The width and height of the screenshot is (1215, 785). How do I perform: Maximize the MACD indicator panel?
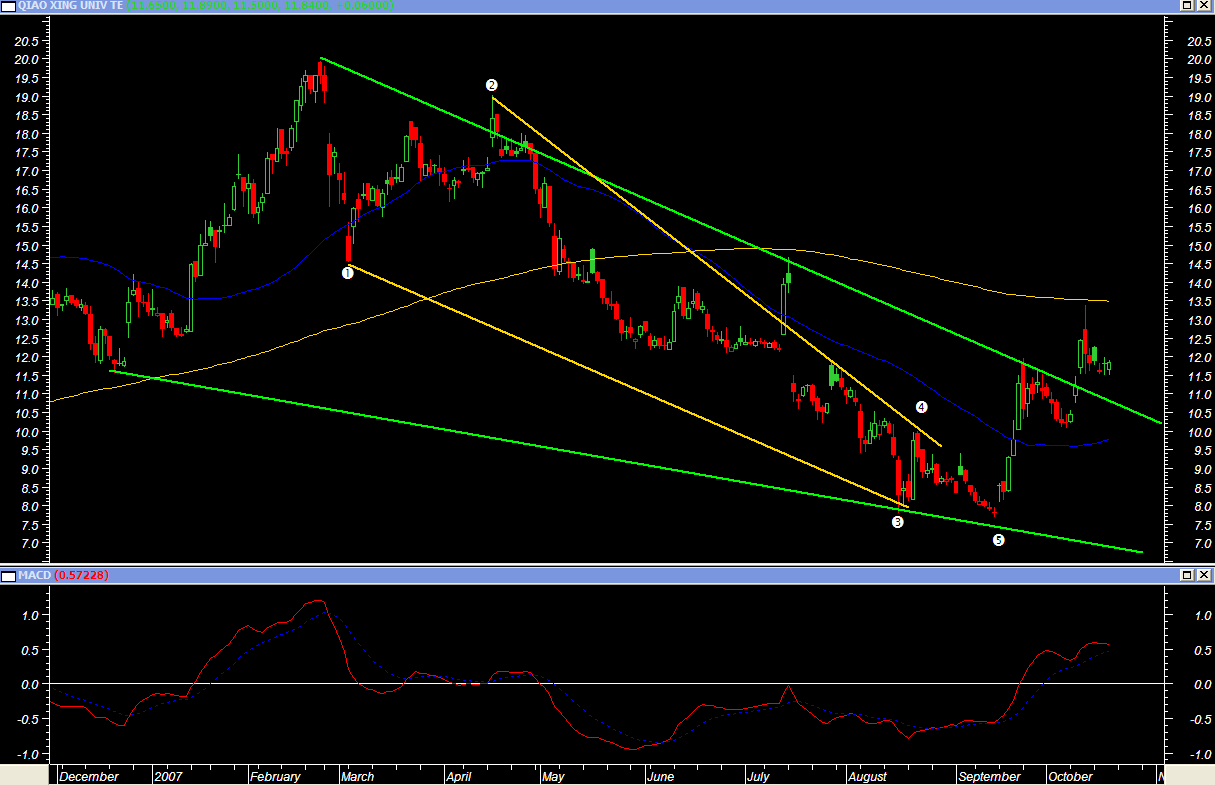point(1186,575)
